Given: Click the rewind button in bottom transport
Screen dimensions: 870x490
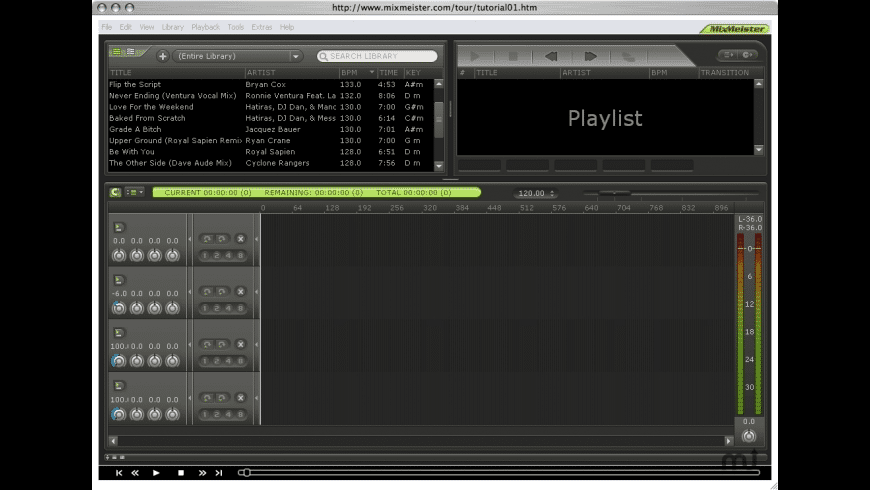Looking at the screenshot, I should tap(135, 472).
